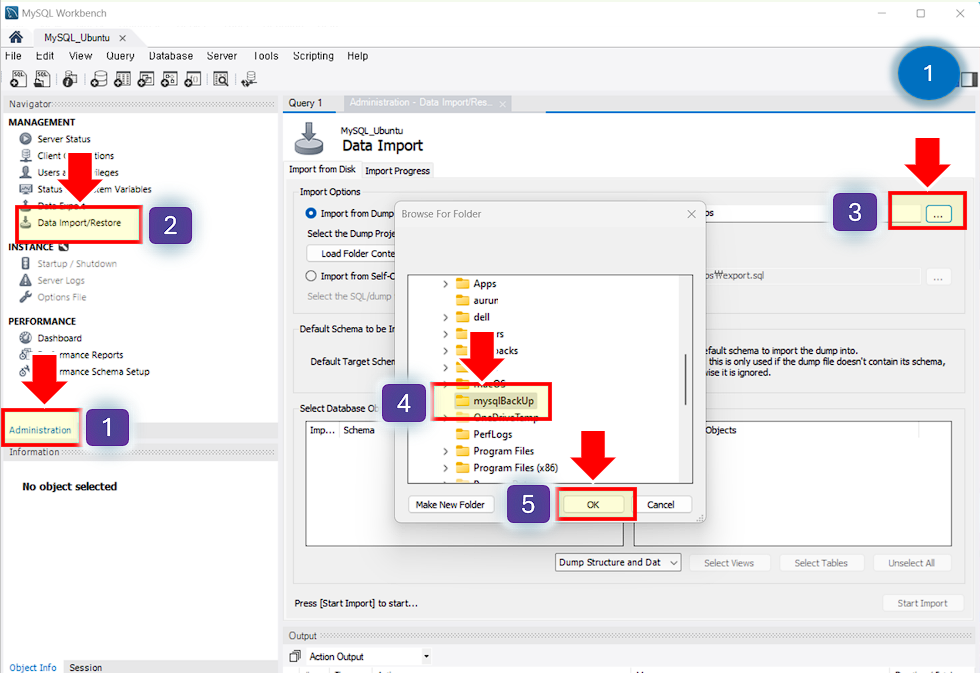This screenshot has width=980, height=673.
Task: Switch to the Administration navigator tab
Action: 40,430
